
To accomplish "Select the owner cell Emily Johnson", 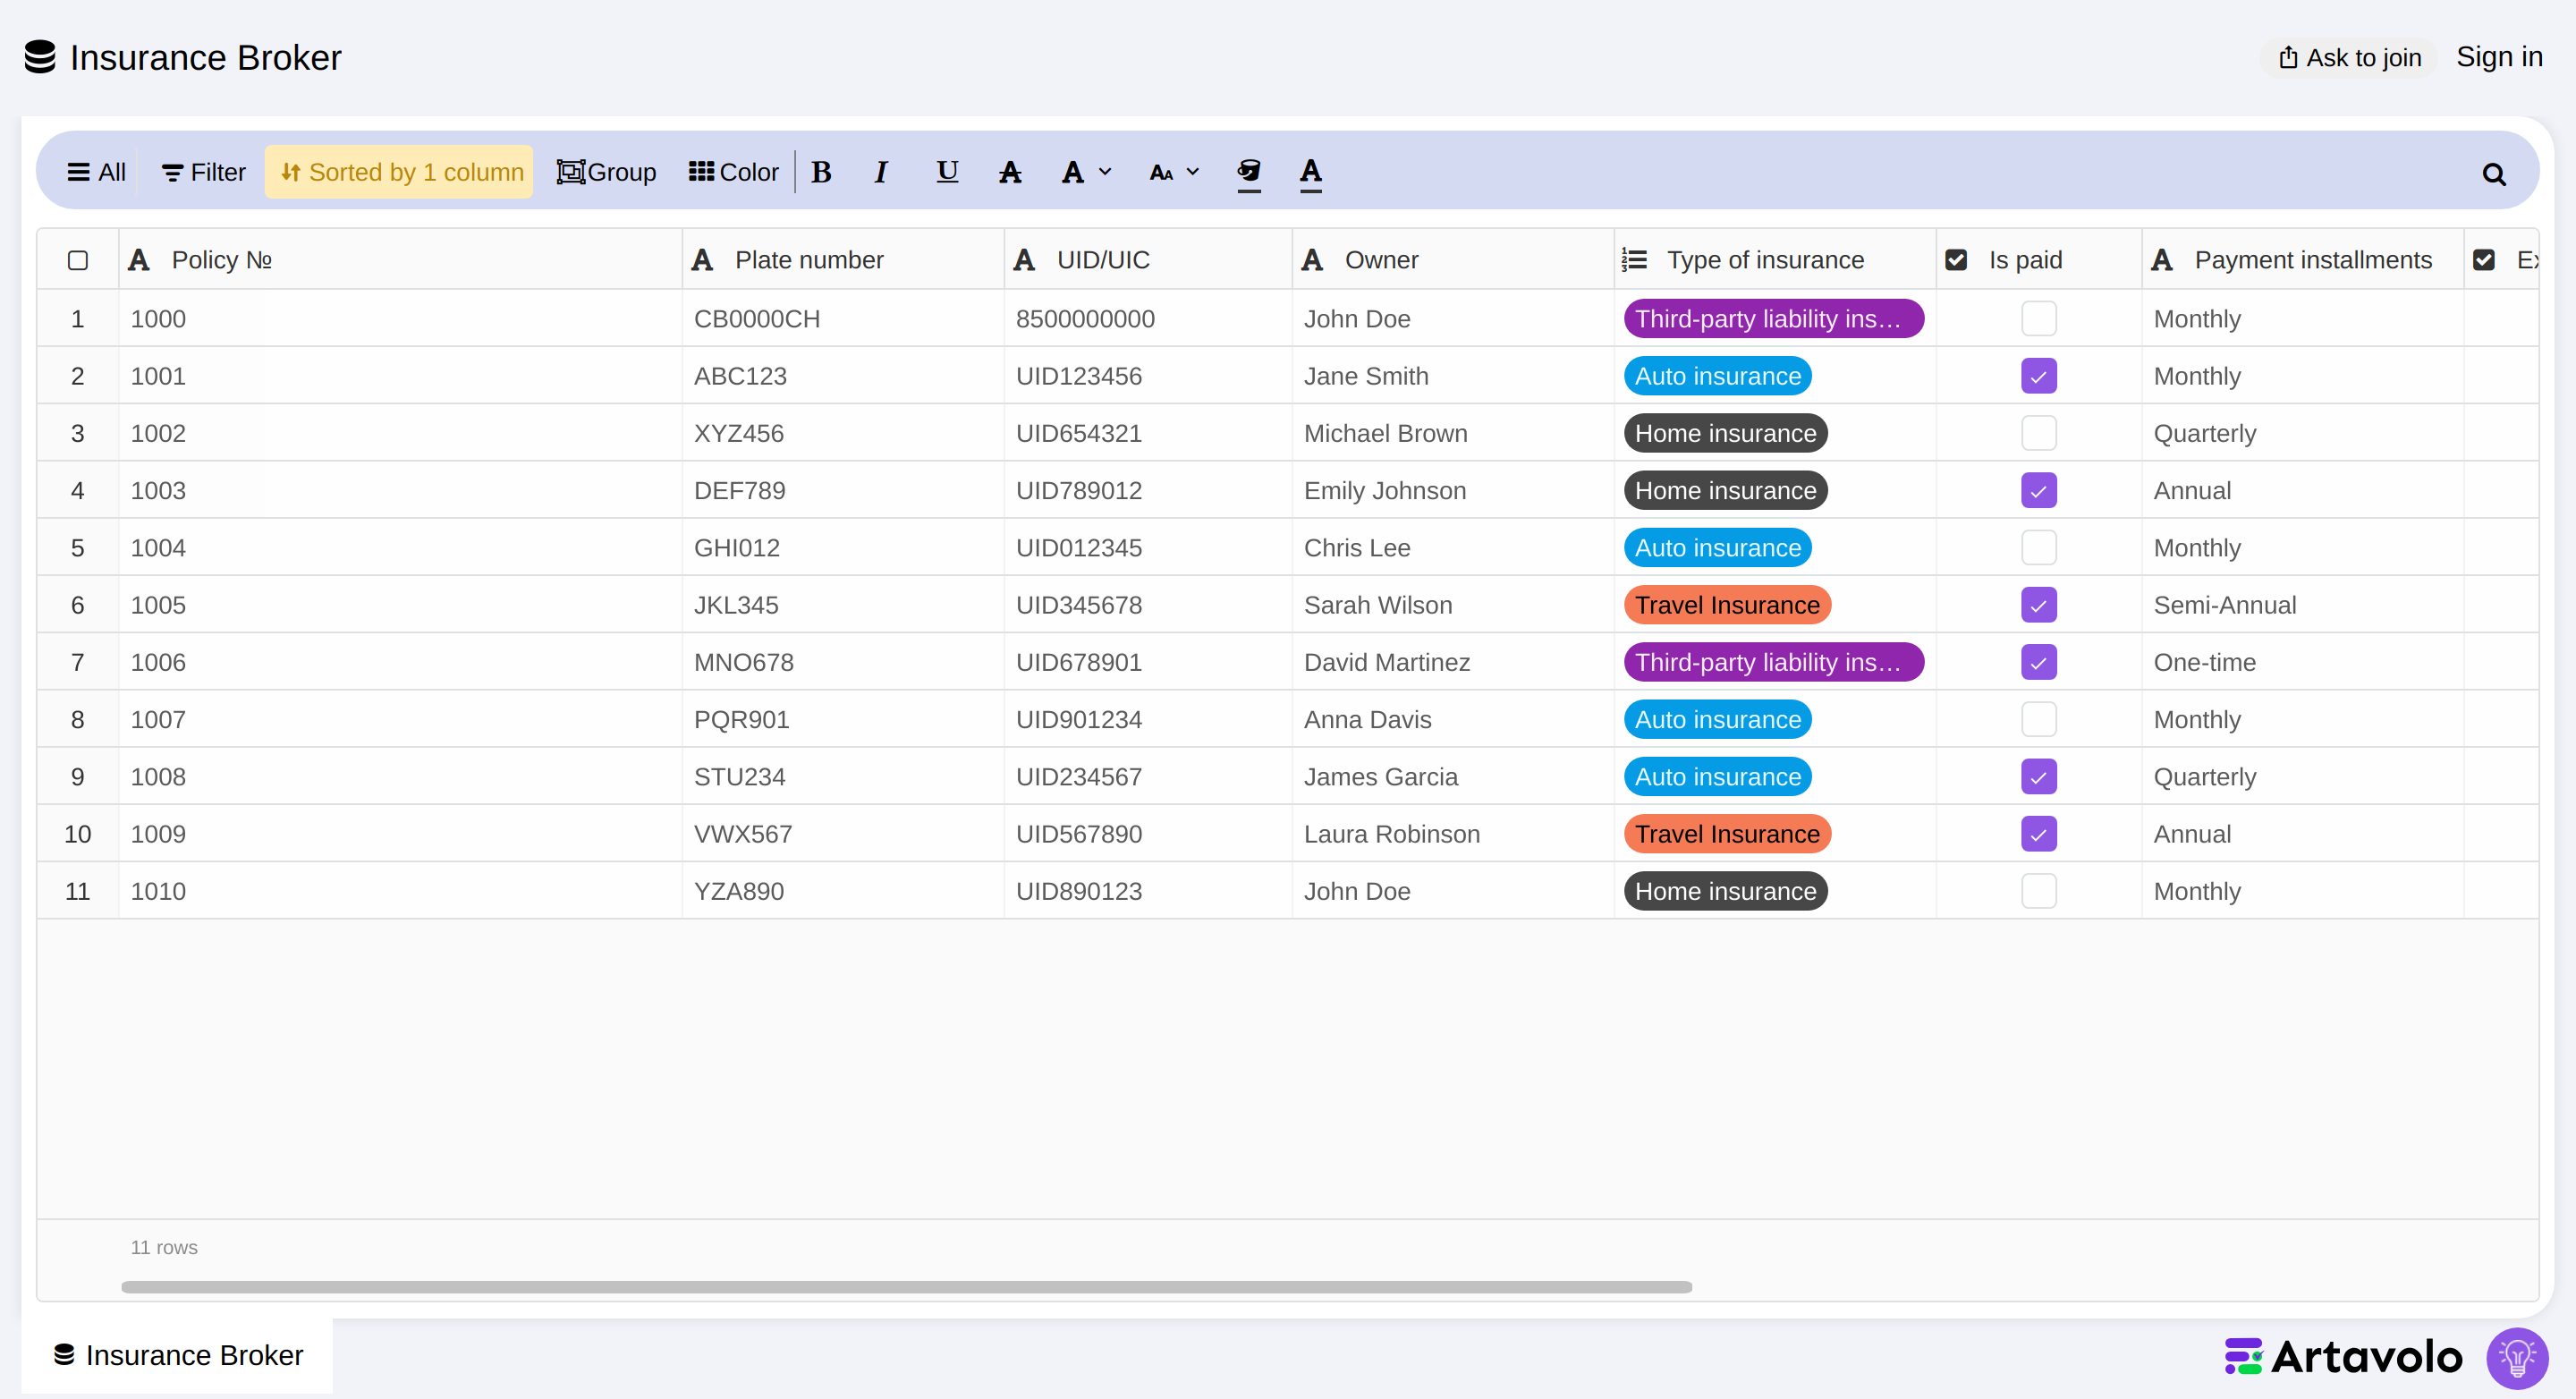I will 1453,490.
